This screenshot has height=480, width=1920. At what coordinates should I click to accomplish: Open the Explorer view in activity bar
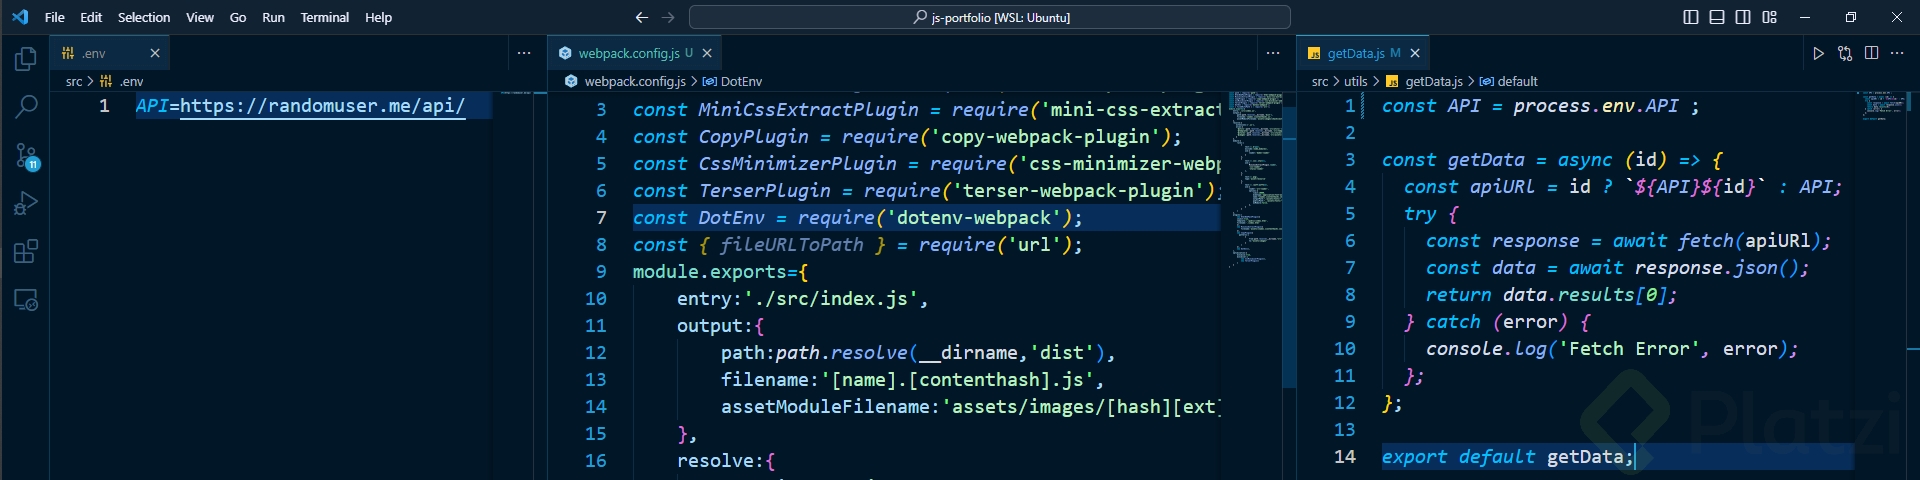point(26,59)
